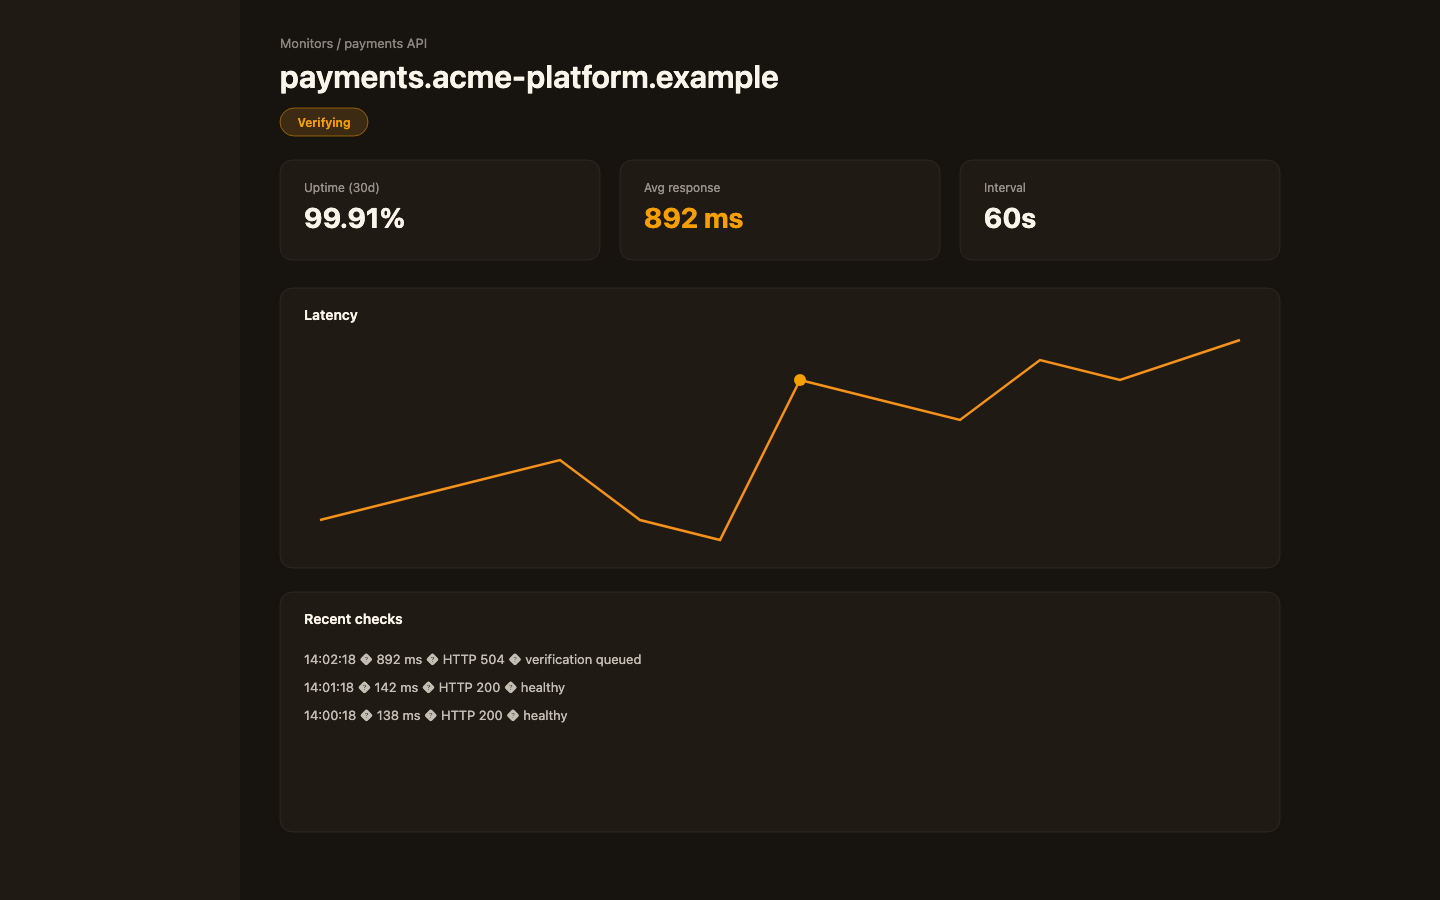Select the payments.acme-platform.example page title
This screenshot has width=1440, height=900.
[529, 77]
